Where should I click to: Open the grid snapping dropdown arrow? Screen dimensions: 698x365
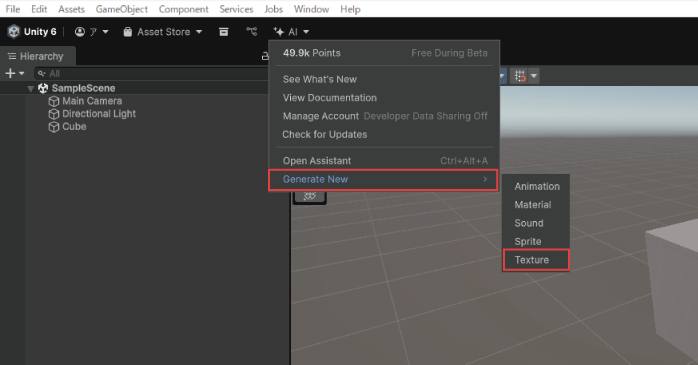pos(534,76)
